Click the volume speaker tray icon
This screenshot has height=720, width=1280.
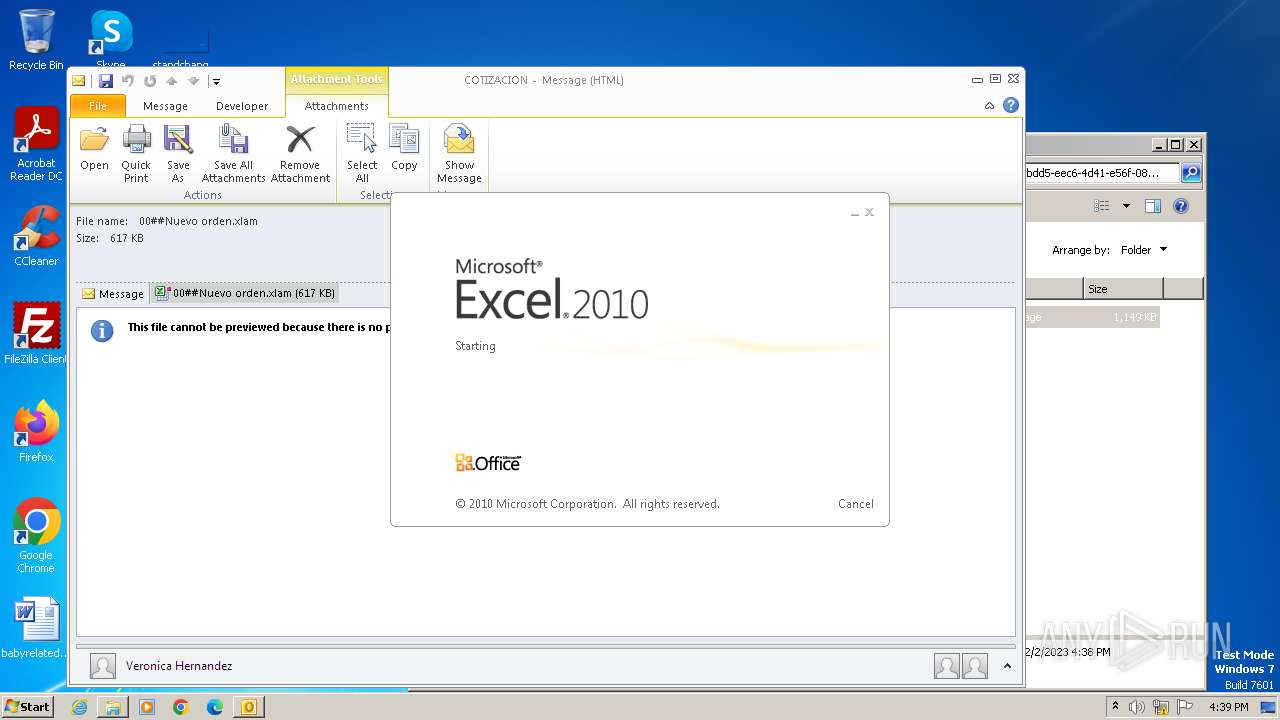tap(1137, 707)
